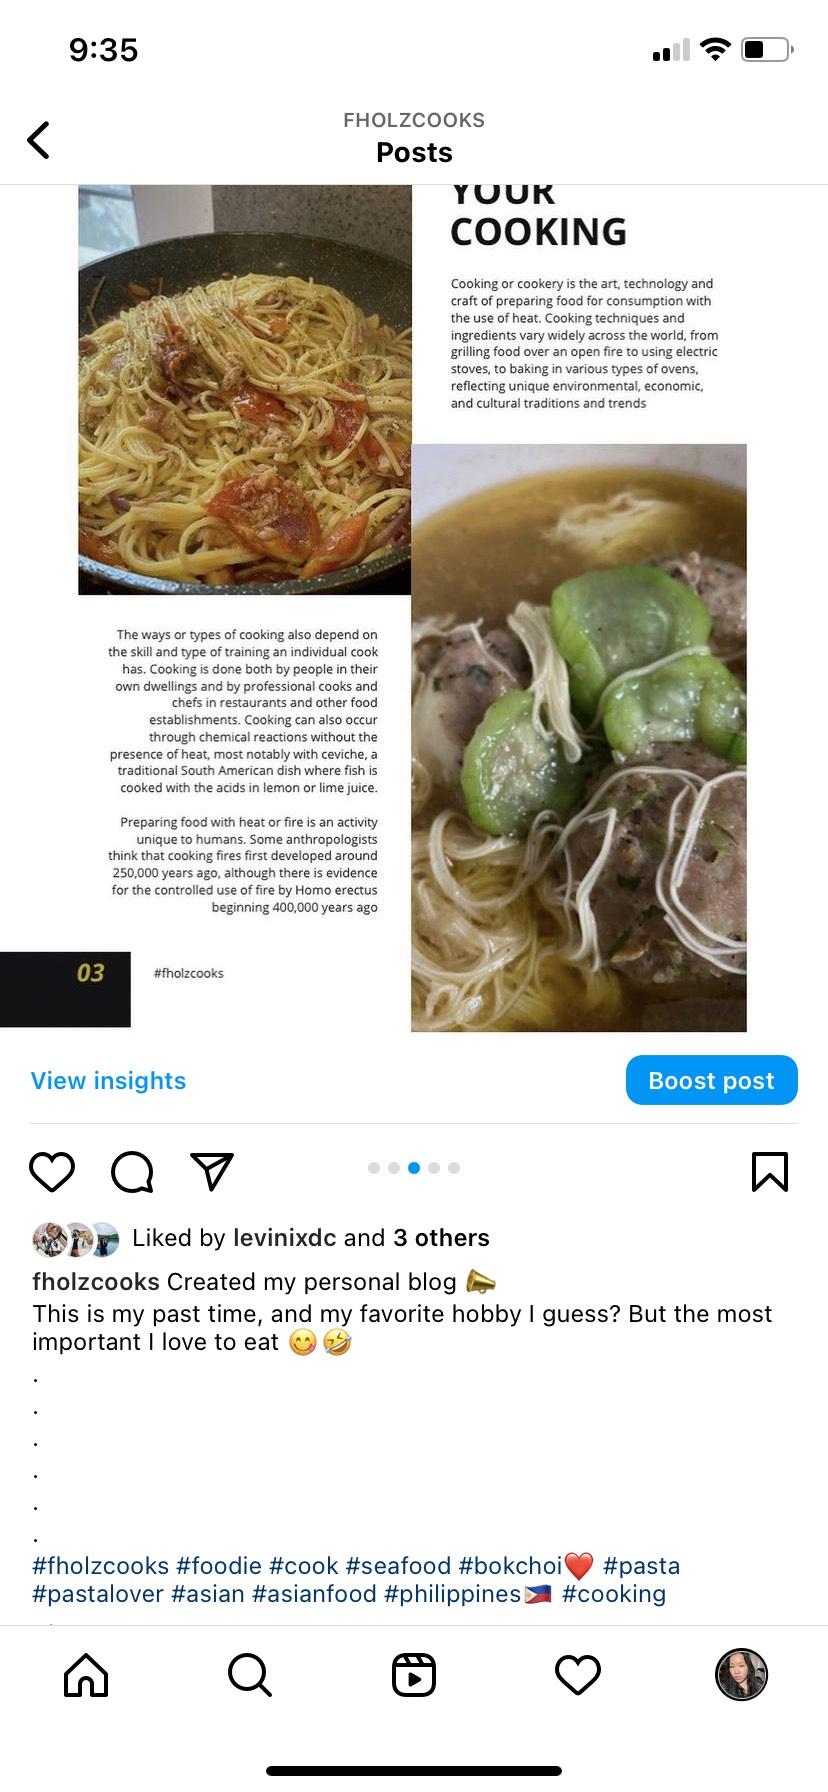Tap the liker avatars cluster
The height and width of the screenshot is (1792, 828).
(x=76, y=1239)
